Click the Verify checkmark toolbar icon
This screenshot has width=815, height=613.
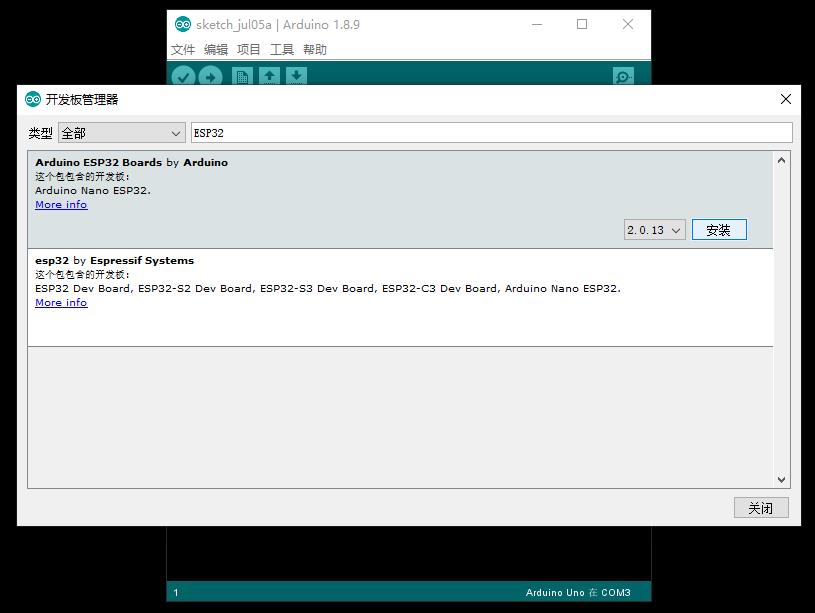(x=183, y=77)
